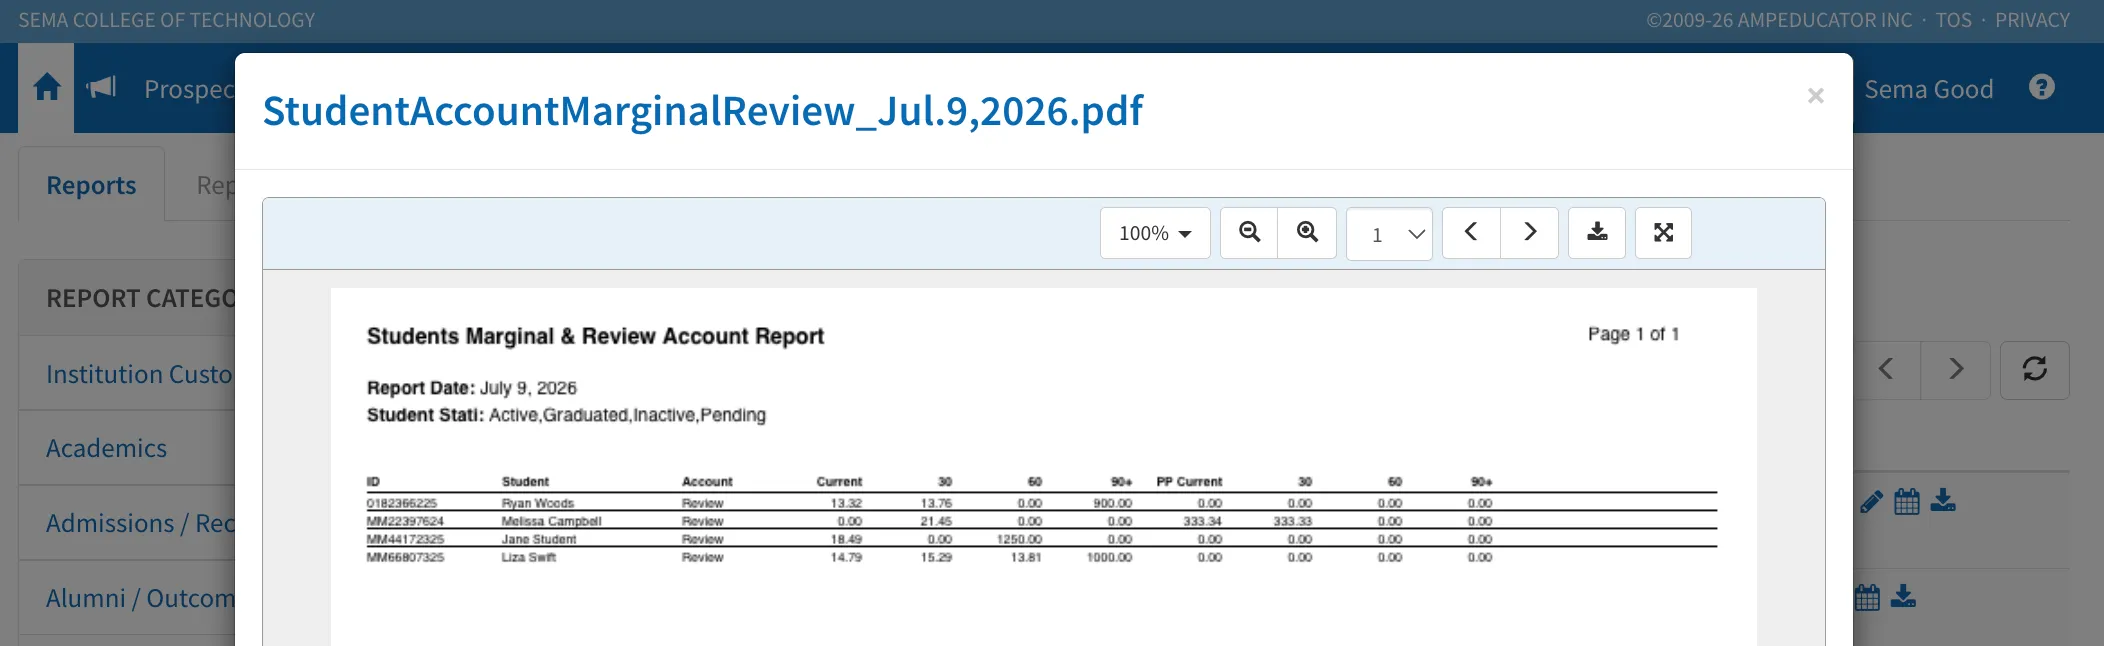
Task: Click student name Liza Swift in report
Action: click(x=529, y=557)
